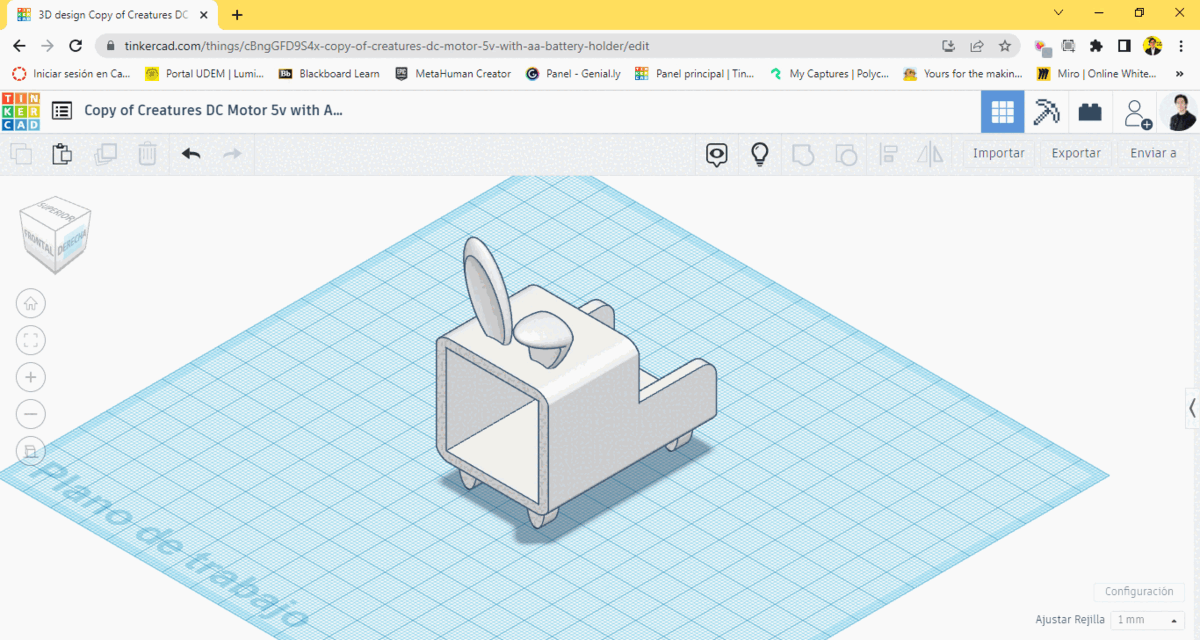The height and width of the screenshot is (640, 1200).
Task: Open the Minecraft pickaxe blocks view
Action: (1046, 112)
